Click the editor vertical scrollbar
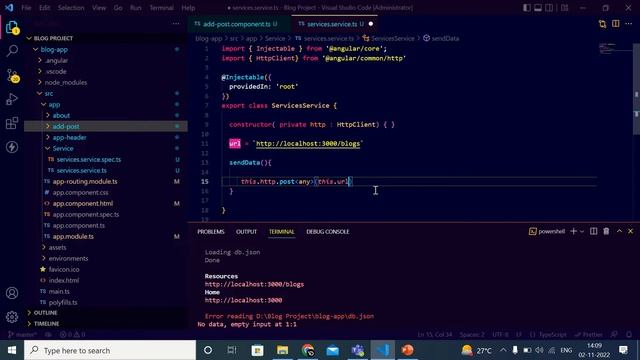Screen dimensions: 640x360 [636, 89]
